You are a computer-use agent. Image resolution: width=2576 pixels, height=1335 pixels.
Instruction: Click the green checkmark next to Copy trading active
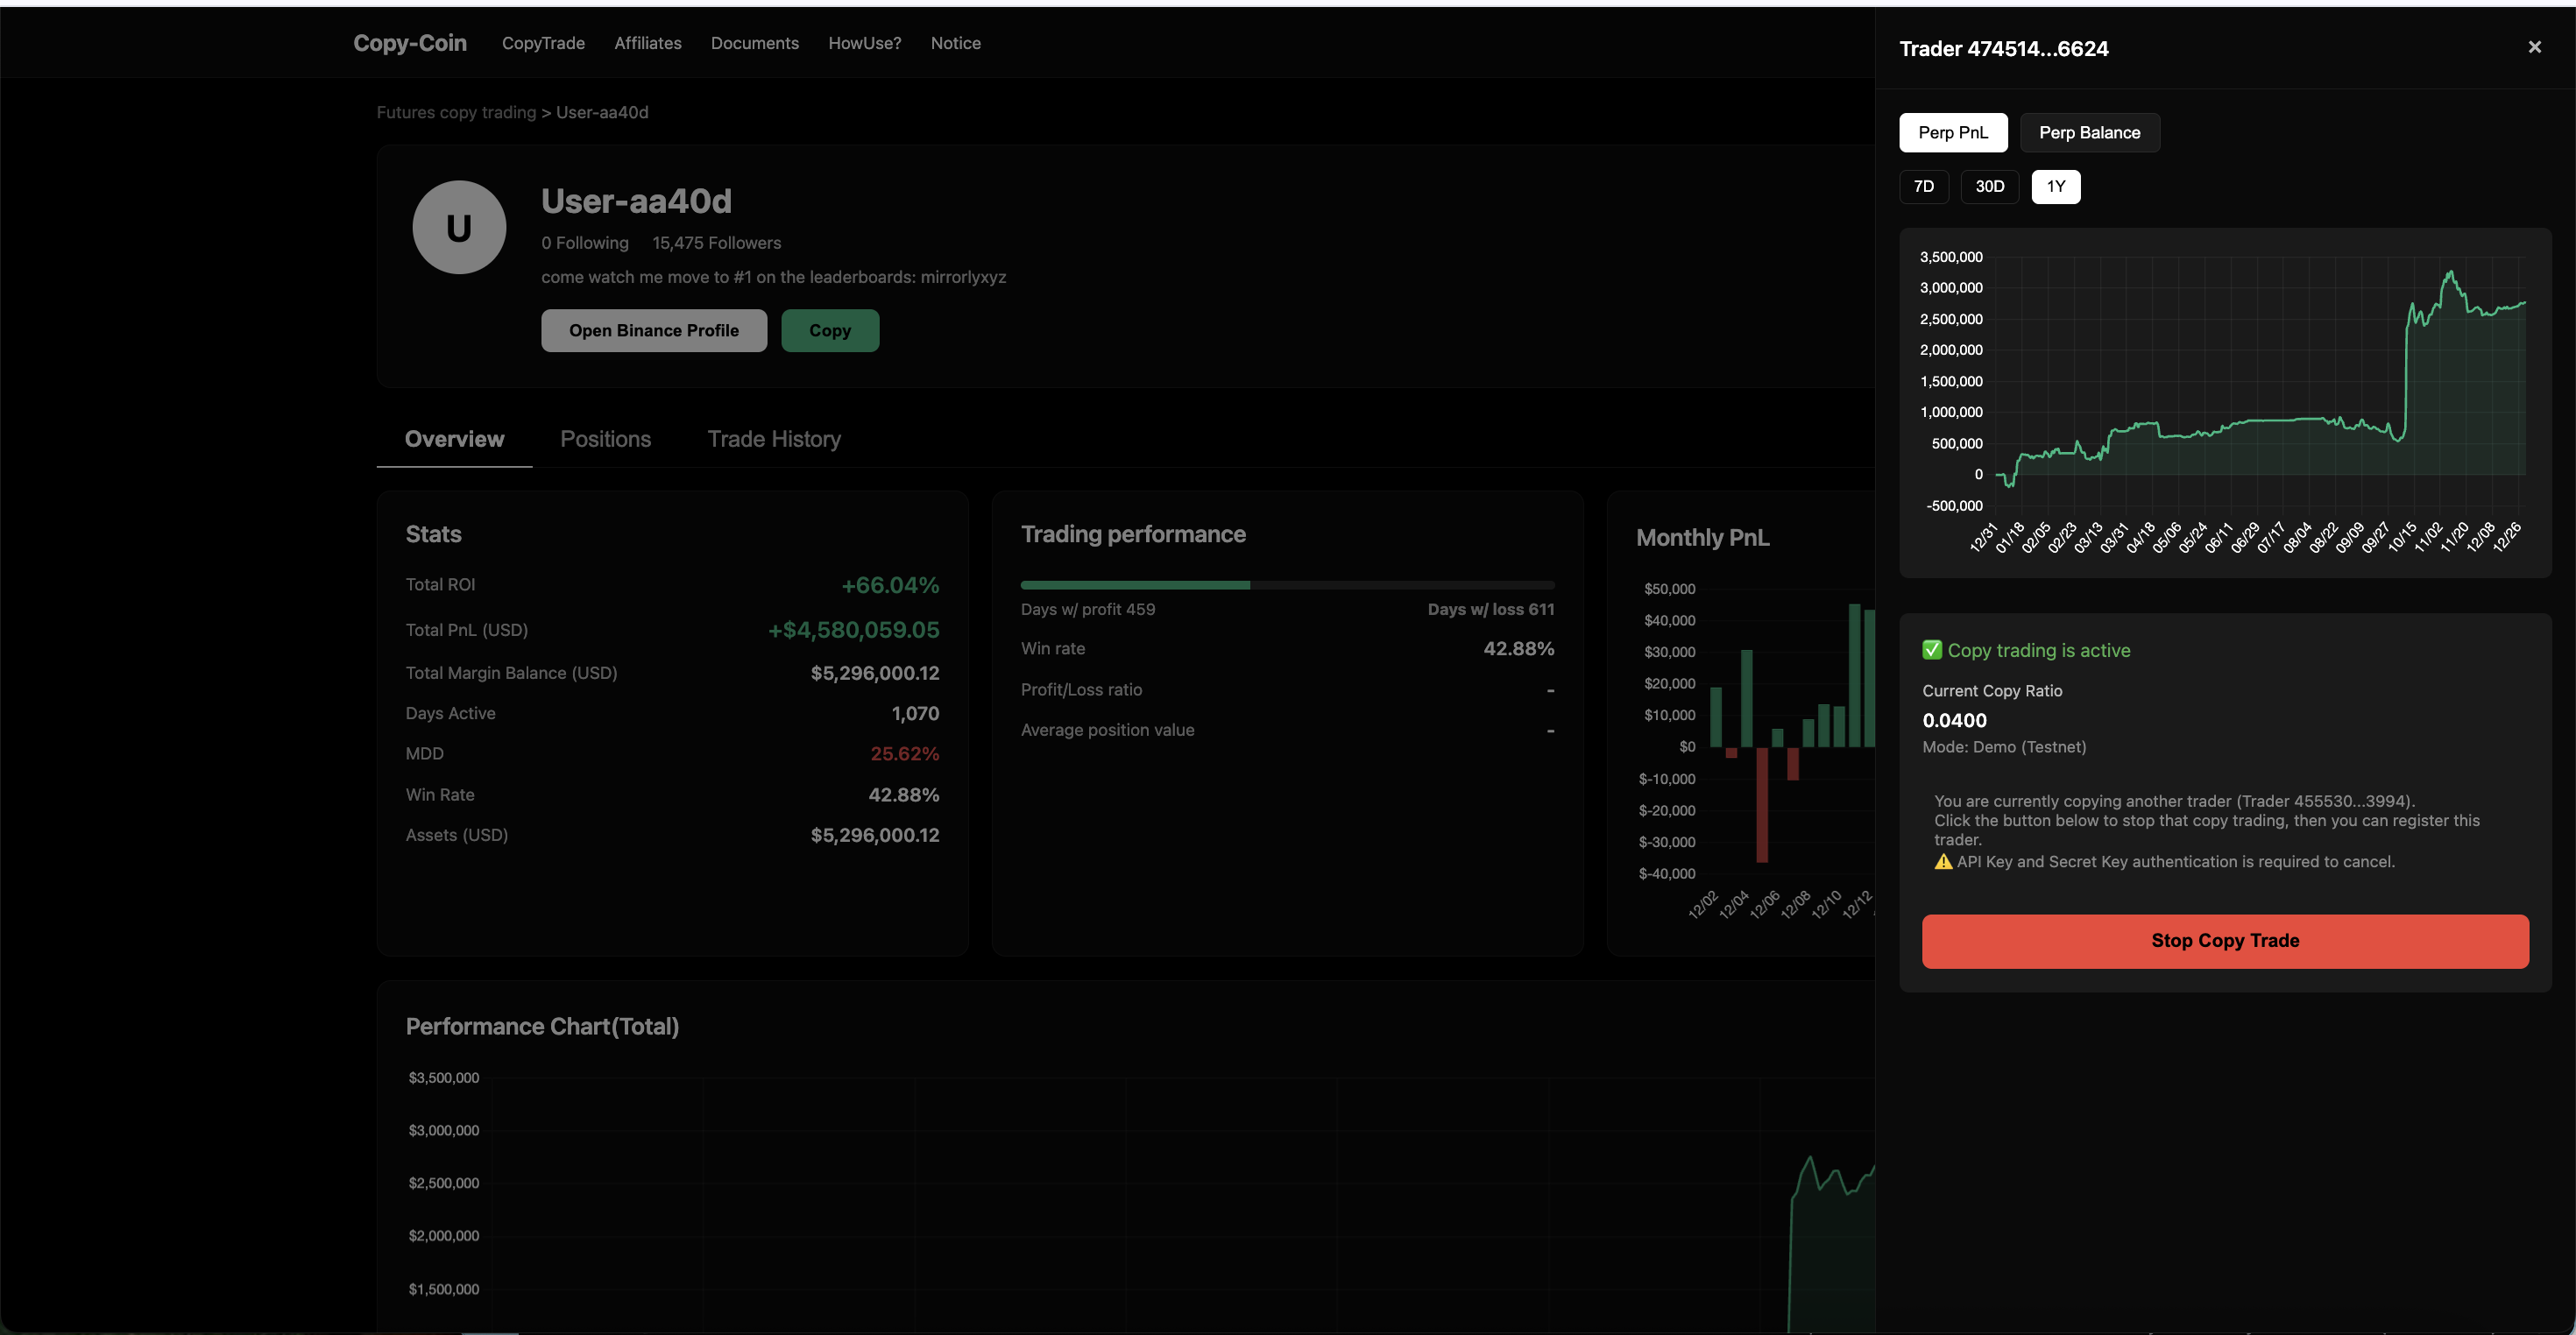(x=1932, y=650)
